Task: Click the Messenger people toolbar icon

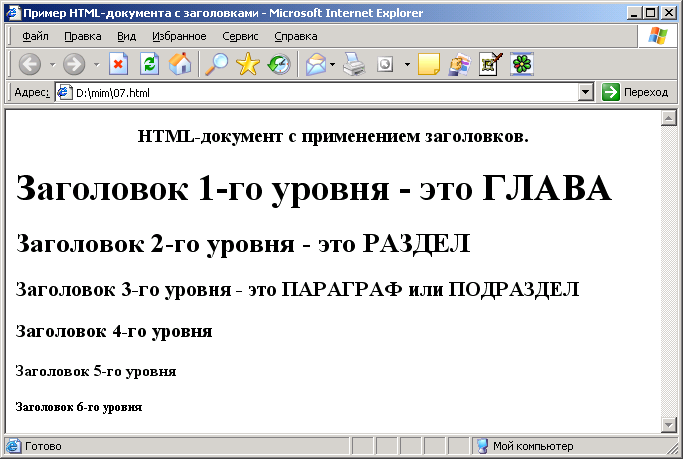Action: coord(460,64)
